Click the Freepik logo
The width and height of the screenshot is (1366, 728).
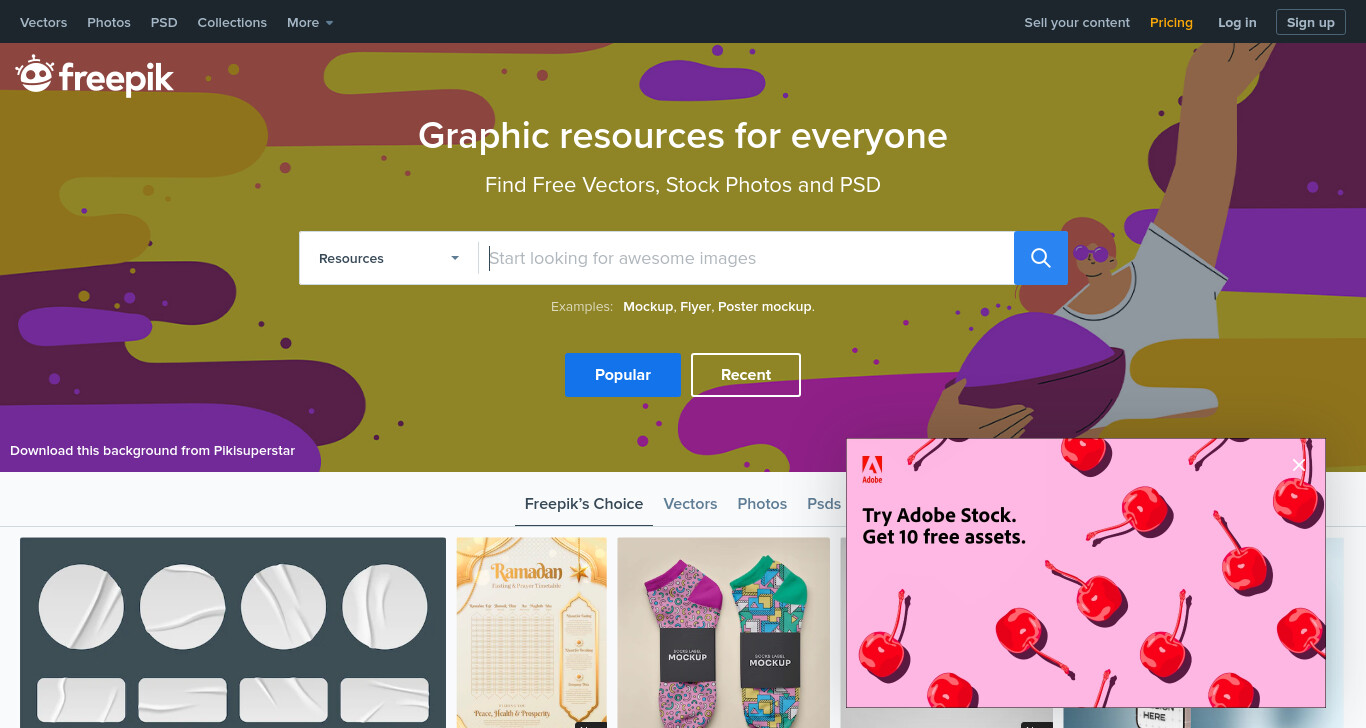(x=95, y=76)
